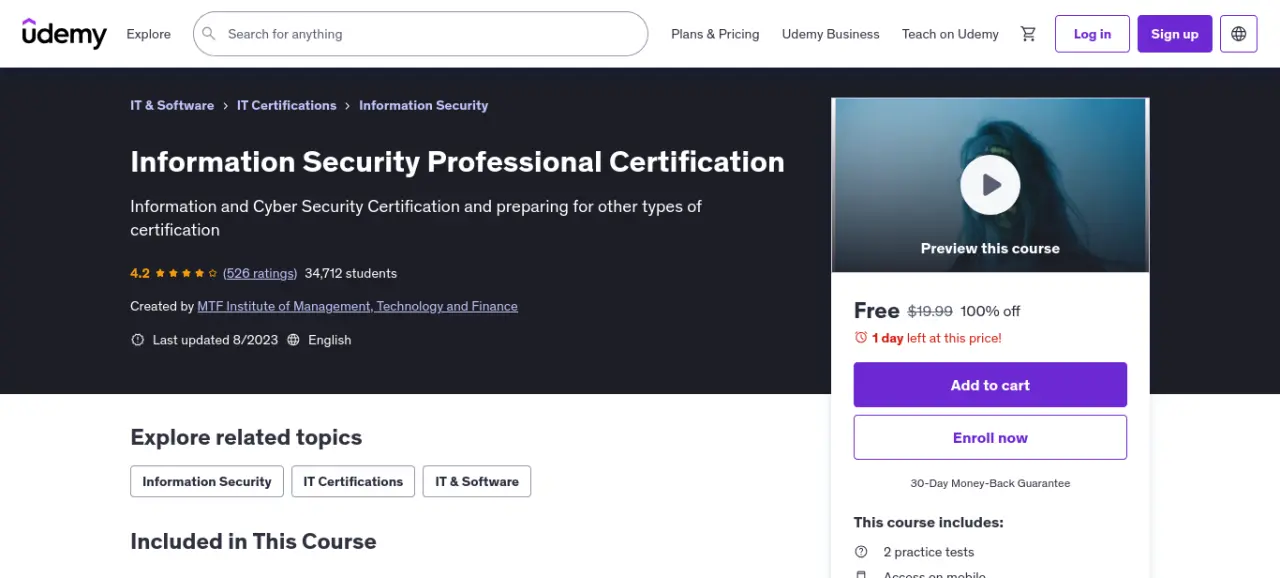Screen dimensions: 1280x578
Task: Go to Udemy Business
Action: pyautogui.click(x=831, y=34)
